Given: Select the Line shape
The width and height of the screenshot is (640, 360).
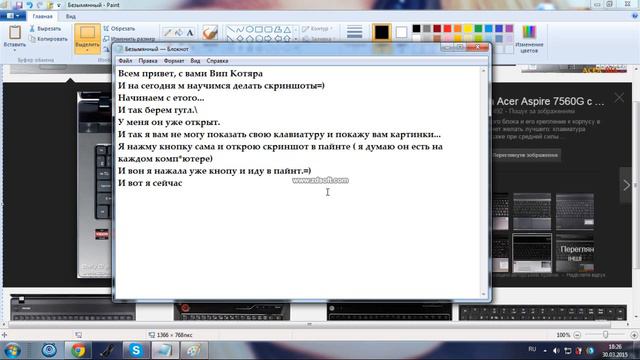Looking at the screenshot, I should pos(230,29).
